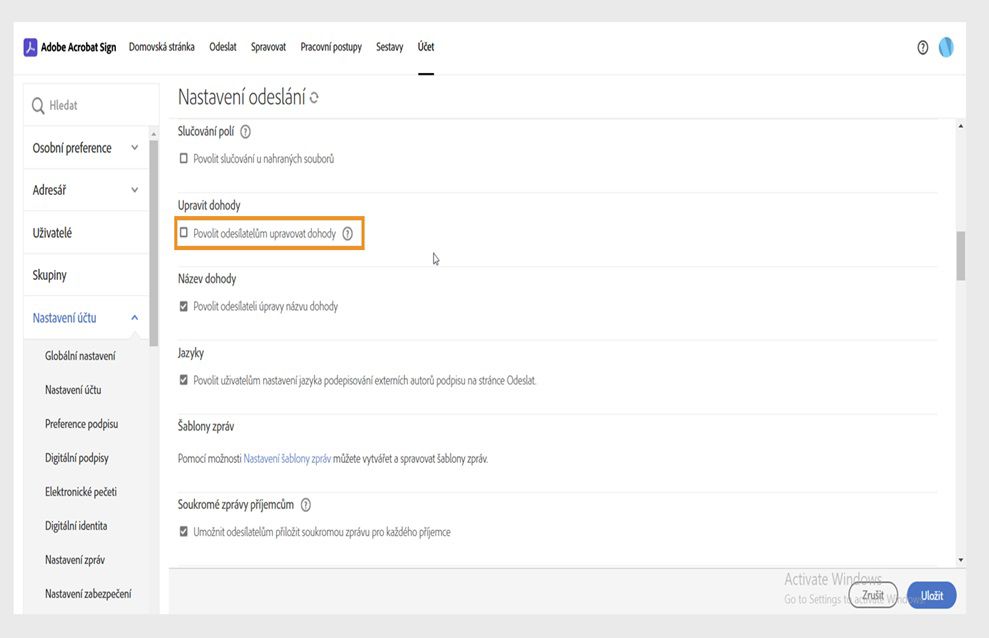This screenshot has width=989, height=638.
Task: Enable Povolit slučování u nahraných souborů checkbox
Action: pos(184,158)
